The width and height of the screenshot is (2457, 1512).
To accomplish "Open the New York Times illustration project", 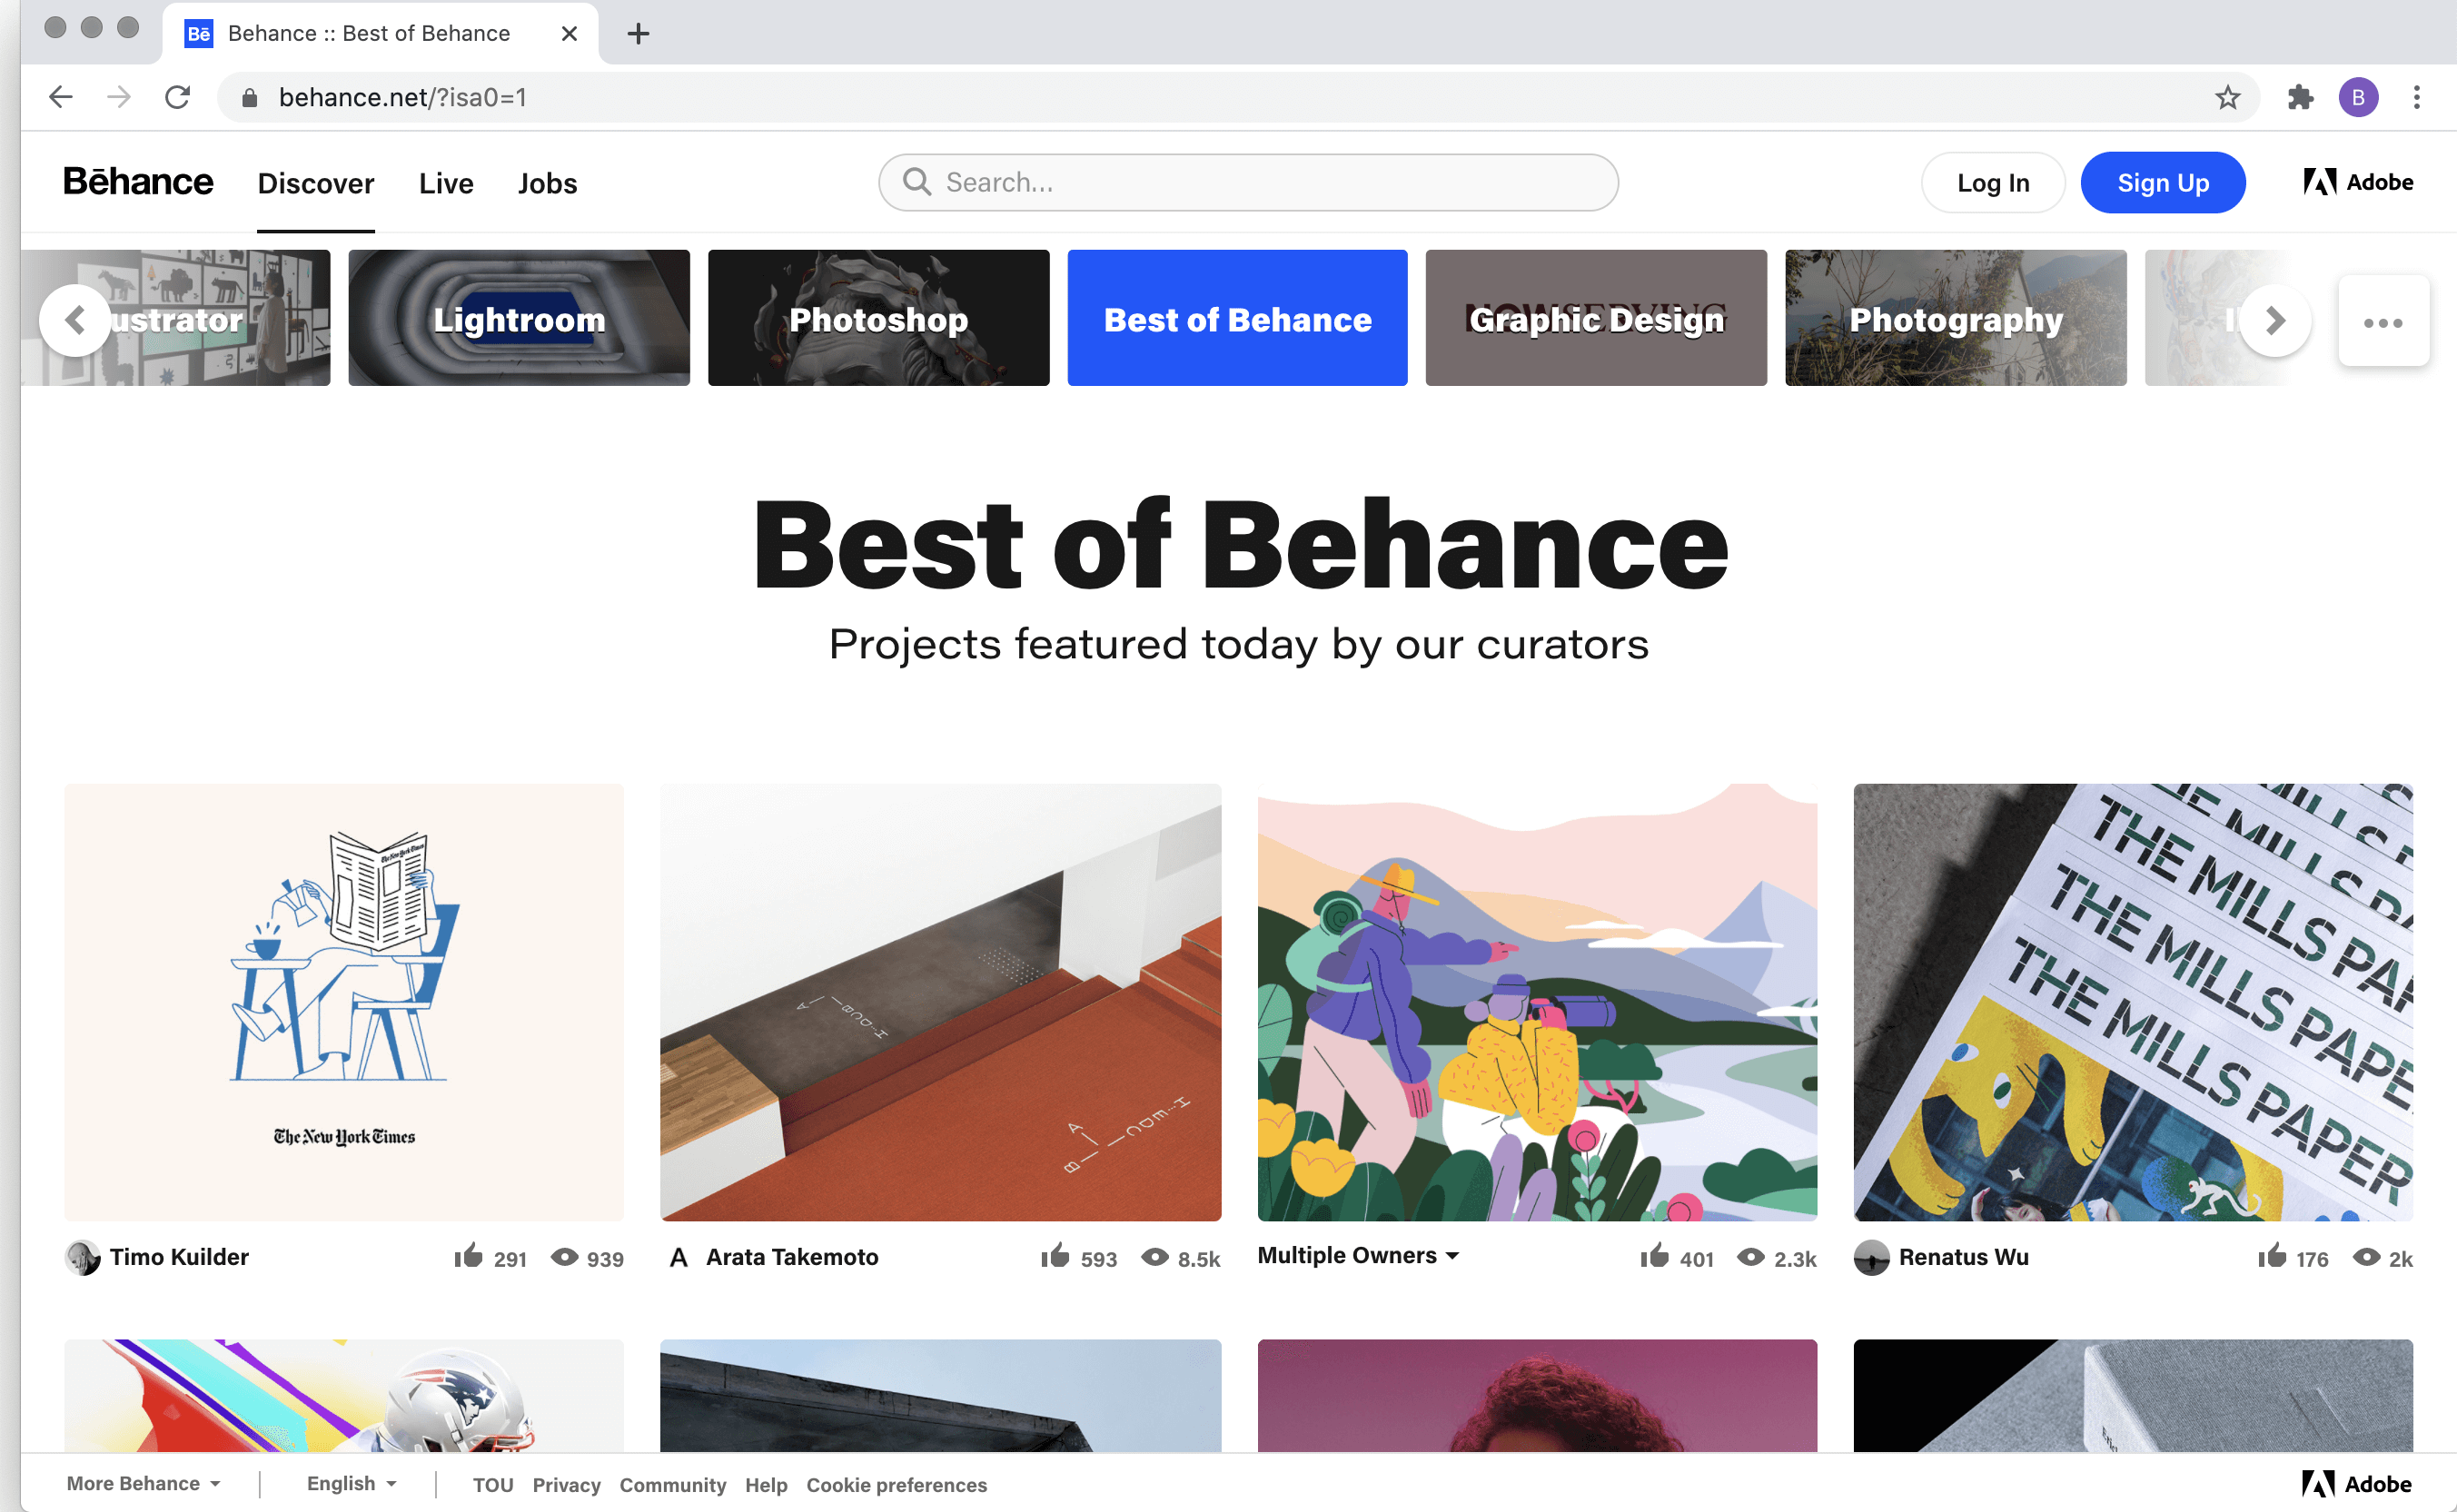I will (344, 1002).
